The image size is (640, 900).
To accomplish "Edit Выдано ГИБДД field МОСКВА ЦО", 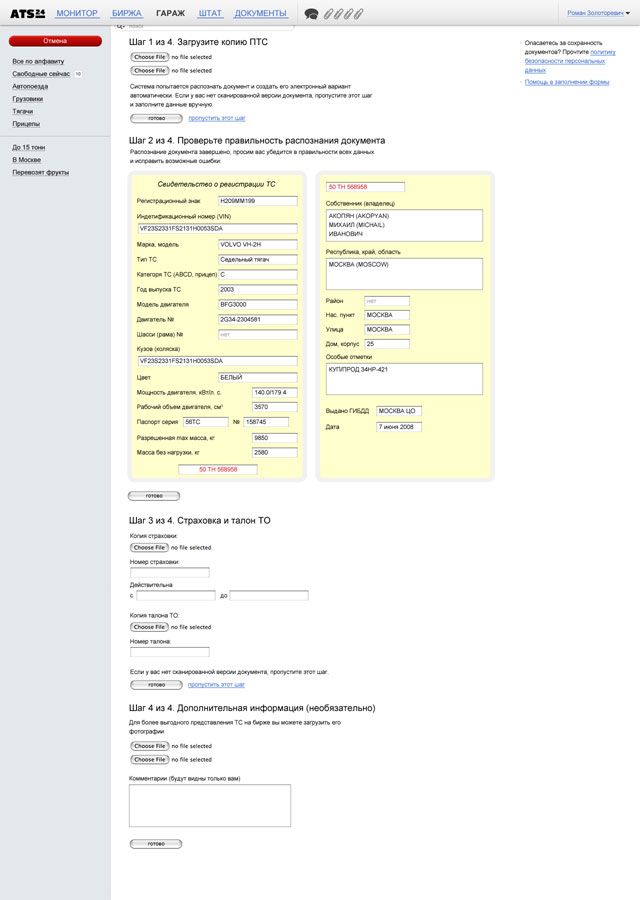I will click(399, 411).
